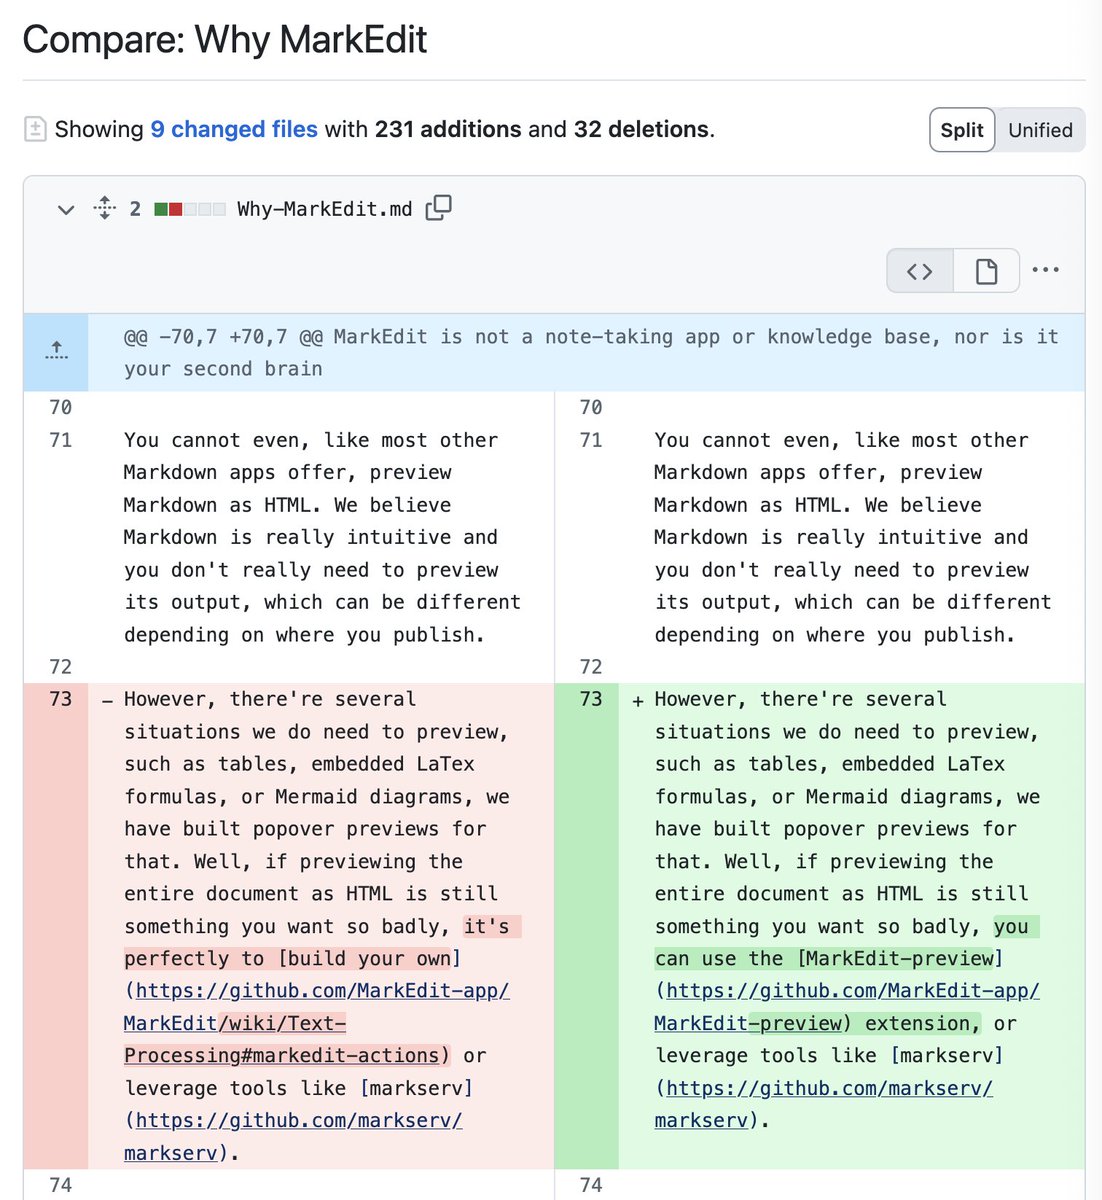Click right line number 72
This screenshot has height=1200, width=1102.
click(590, 667)
